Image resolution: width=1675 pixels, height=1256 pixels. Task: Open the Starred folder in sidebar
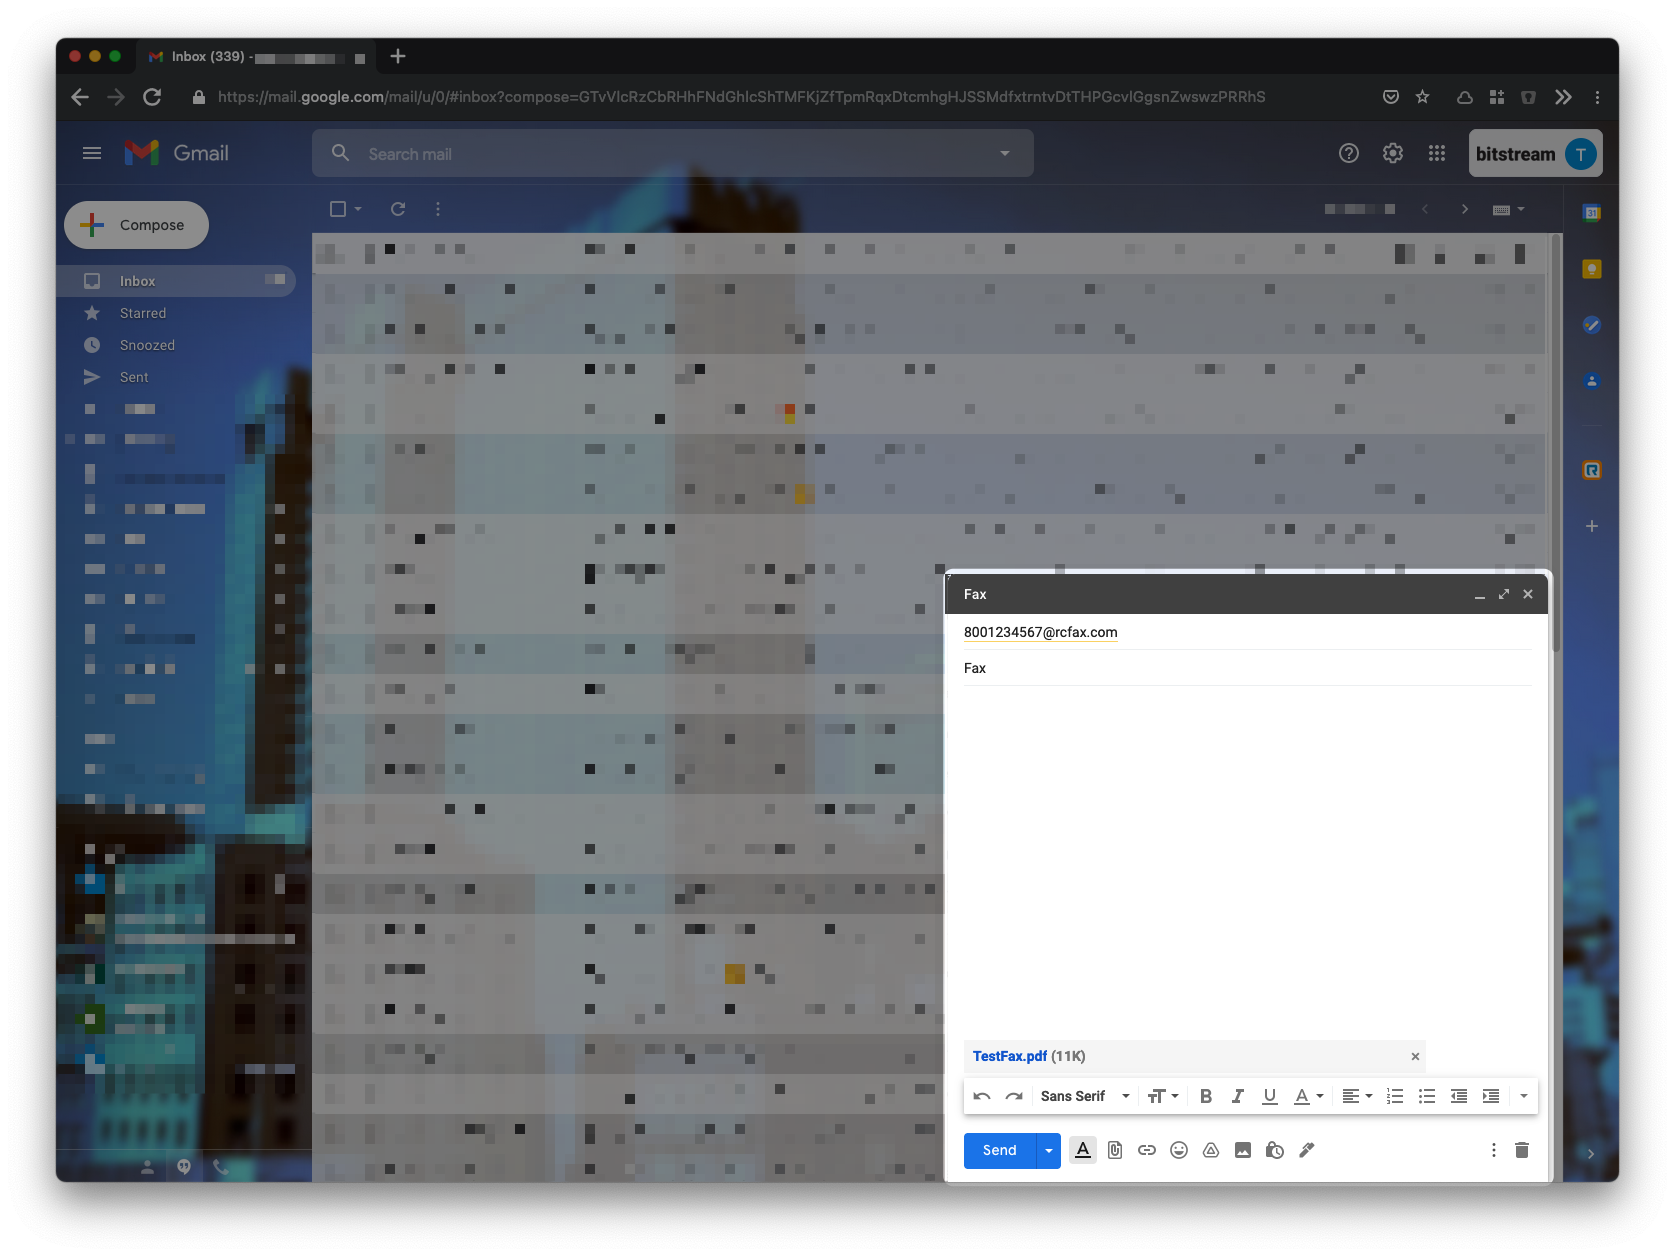coord(143,313)
